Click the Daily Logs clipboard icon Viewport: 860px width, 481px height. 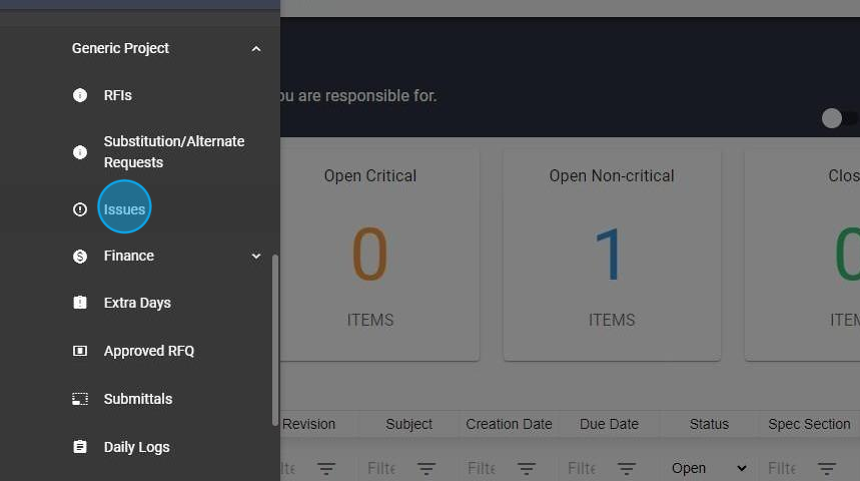[x=80, y=447]
